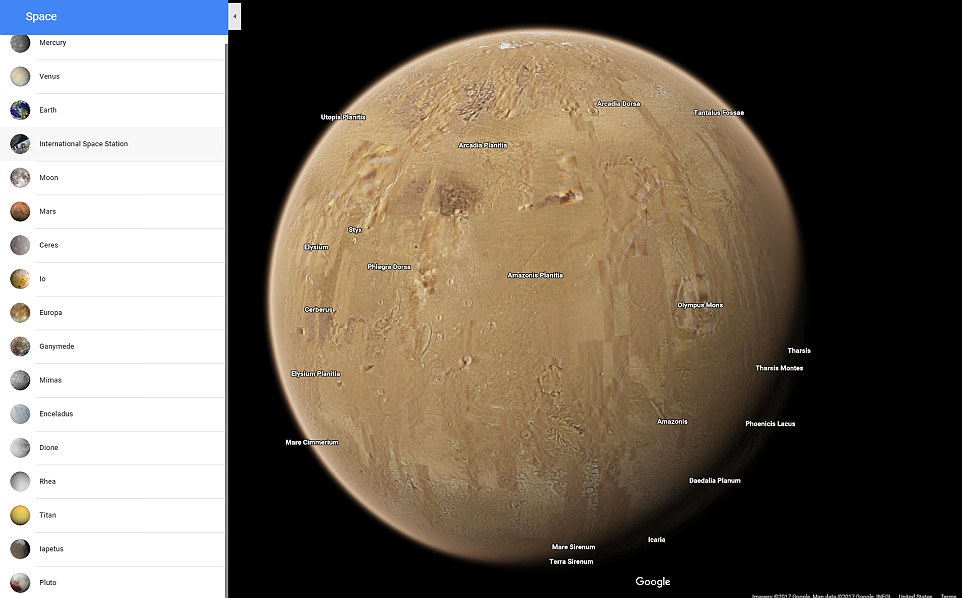Click the Elysium label on Mars
The height and width of the screenshot is (598, 962).
click(317, 247)
